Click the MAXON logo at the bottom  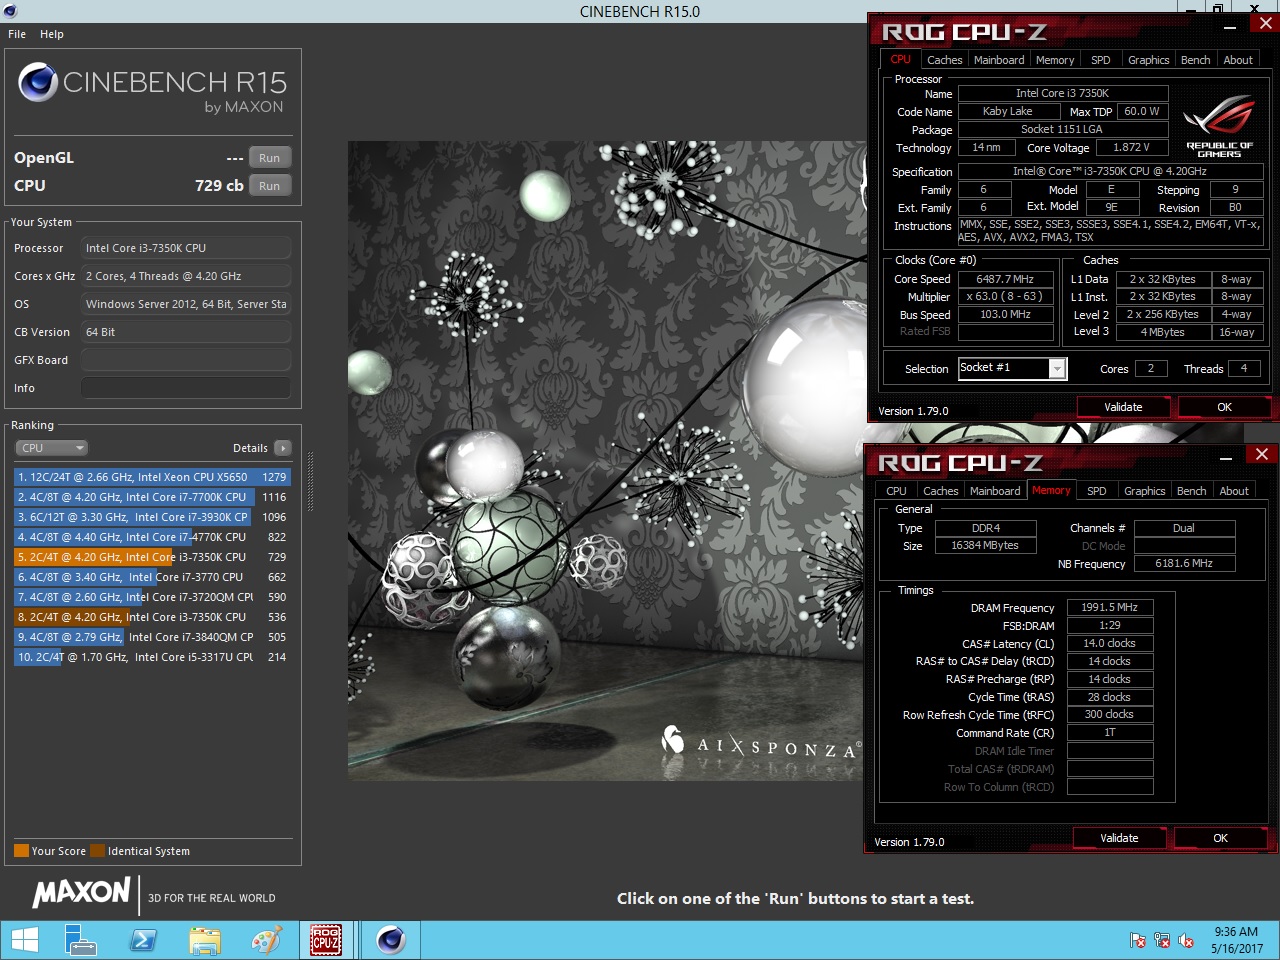click(82, 892)
